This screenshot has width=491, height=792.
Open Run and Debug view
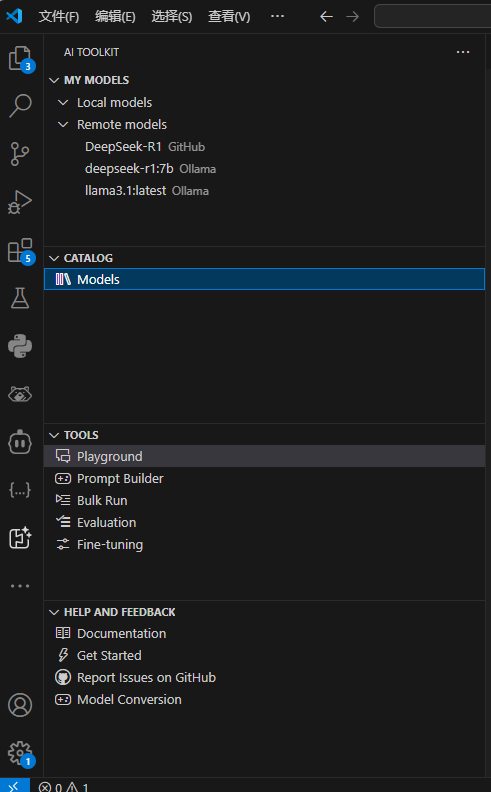click(x=20, y=202)
